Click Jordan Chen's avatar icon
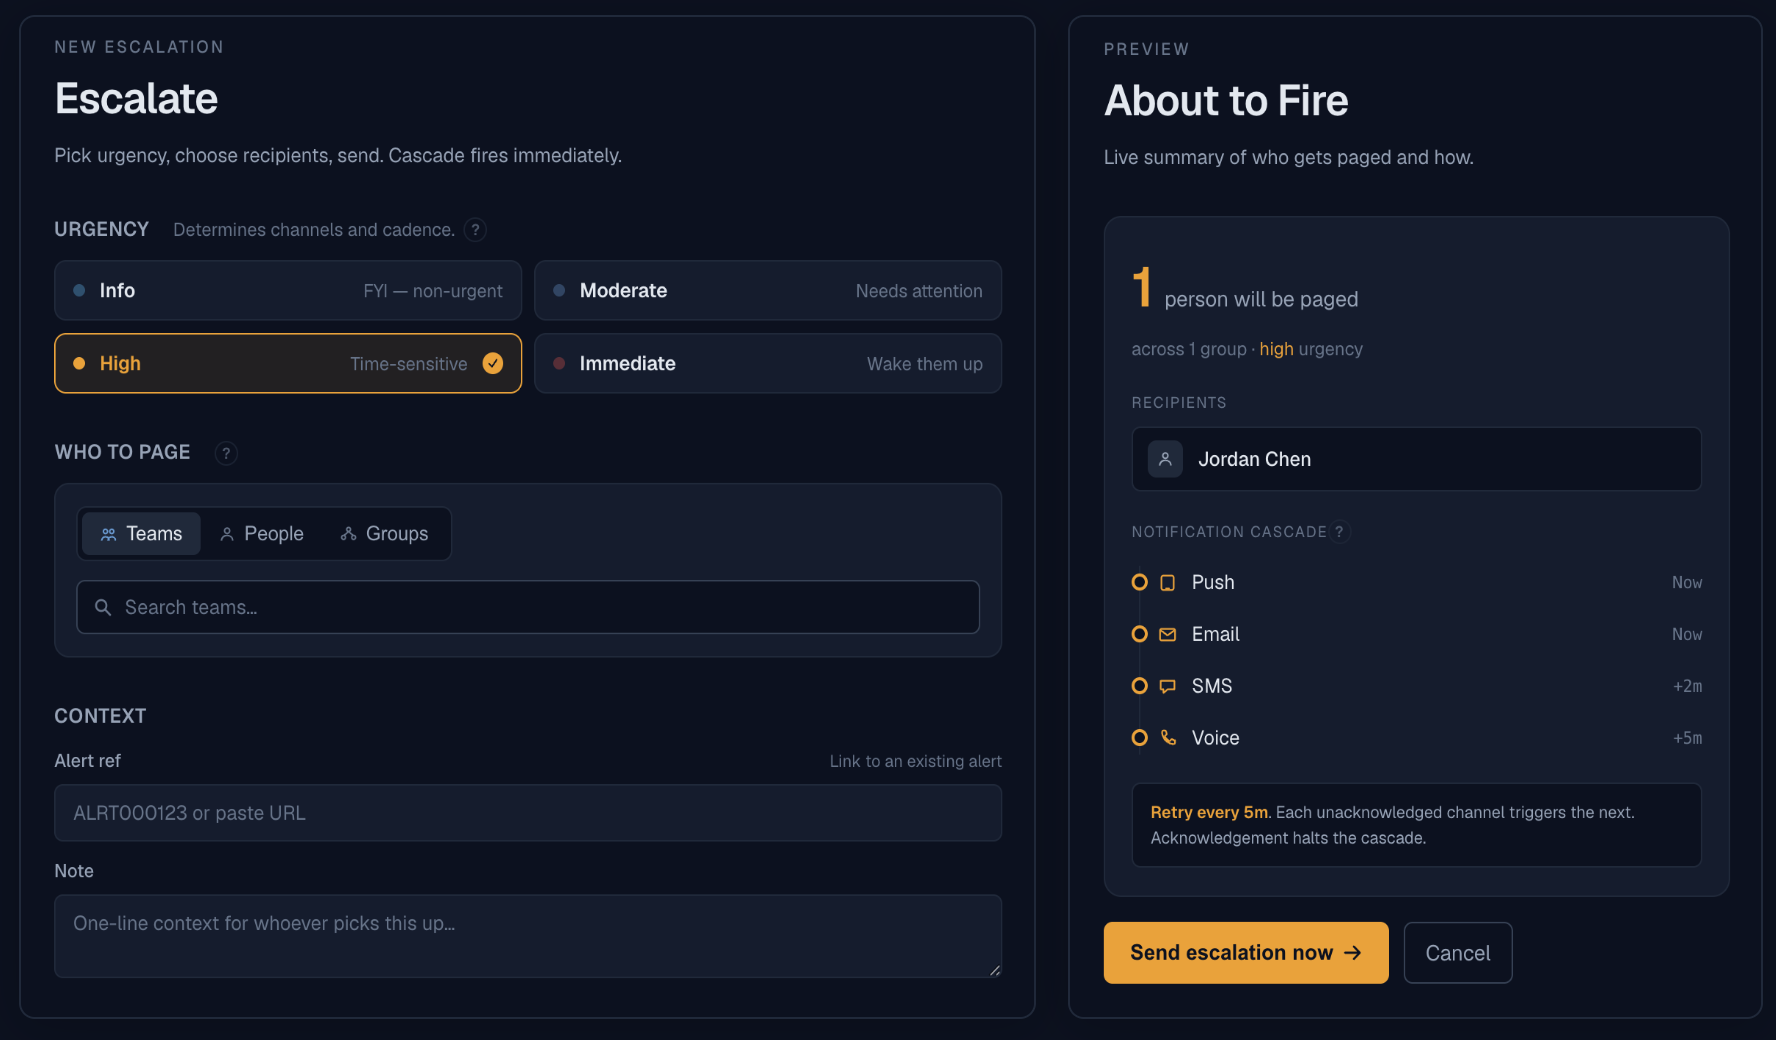Image resolution: width=1776 pixels, height=1040 pixels. [1165, 459]
